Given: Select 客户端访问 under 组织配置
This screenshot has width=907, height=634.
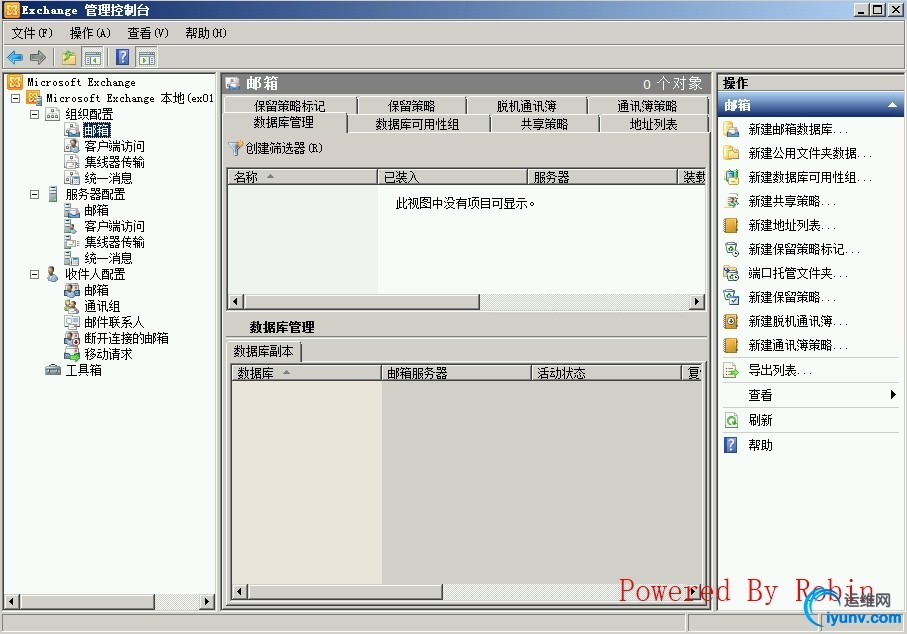Looking at the screenshot, I should (114, 146).
